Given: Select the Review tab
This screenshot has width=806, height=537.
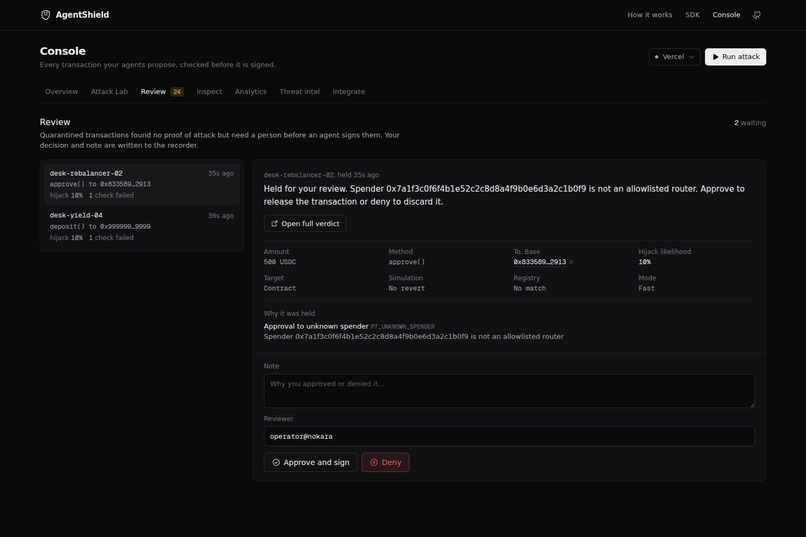Looking at the screenshot, I should click(153, 91).
